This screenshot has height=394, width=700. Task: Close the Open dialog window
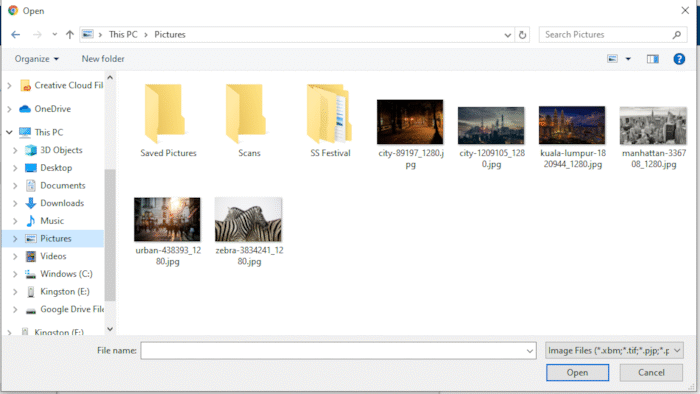(x=685, y=10)
